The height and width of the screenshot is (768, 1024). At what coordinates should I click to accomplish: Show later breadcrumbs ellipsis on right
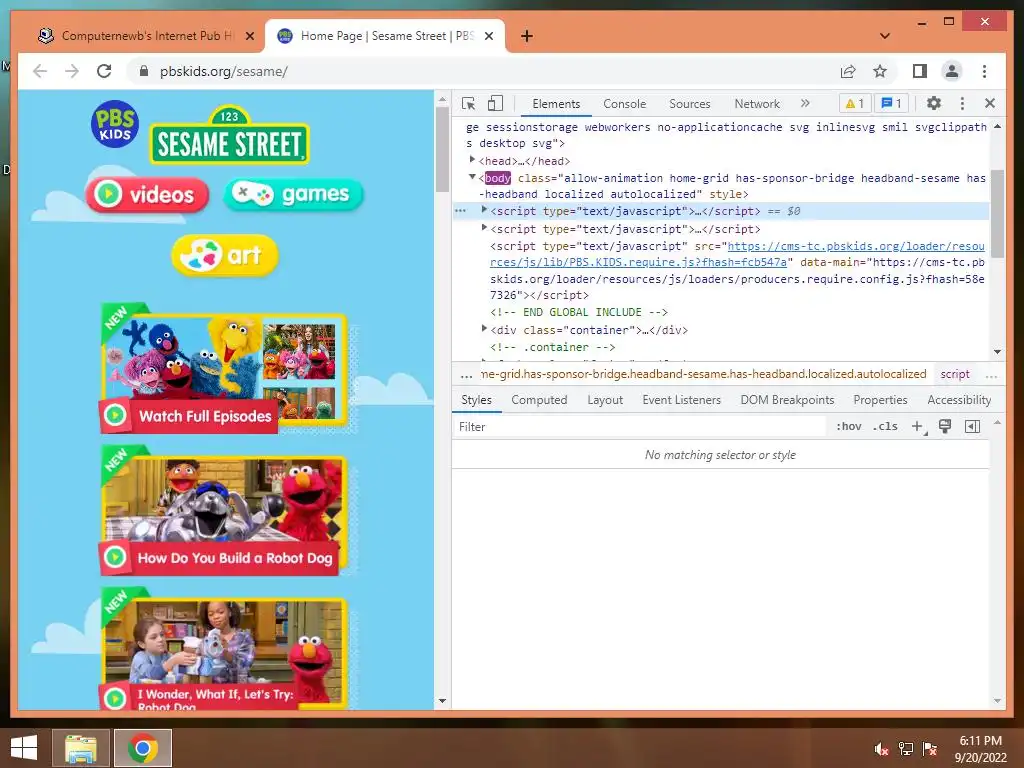991,375
